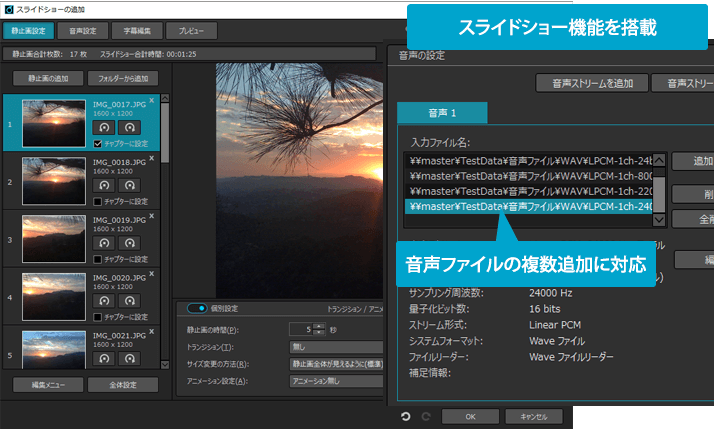Select the IMG_0017.JPG thumbnail
This screenshot has height=429, width=714.
(54, 123)
